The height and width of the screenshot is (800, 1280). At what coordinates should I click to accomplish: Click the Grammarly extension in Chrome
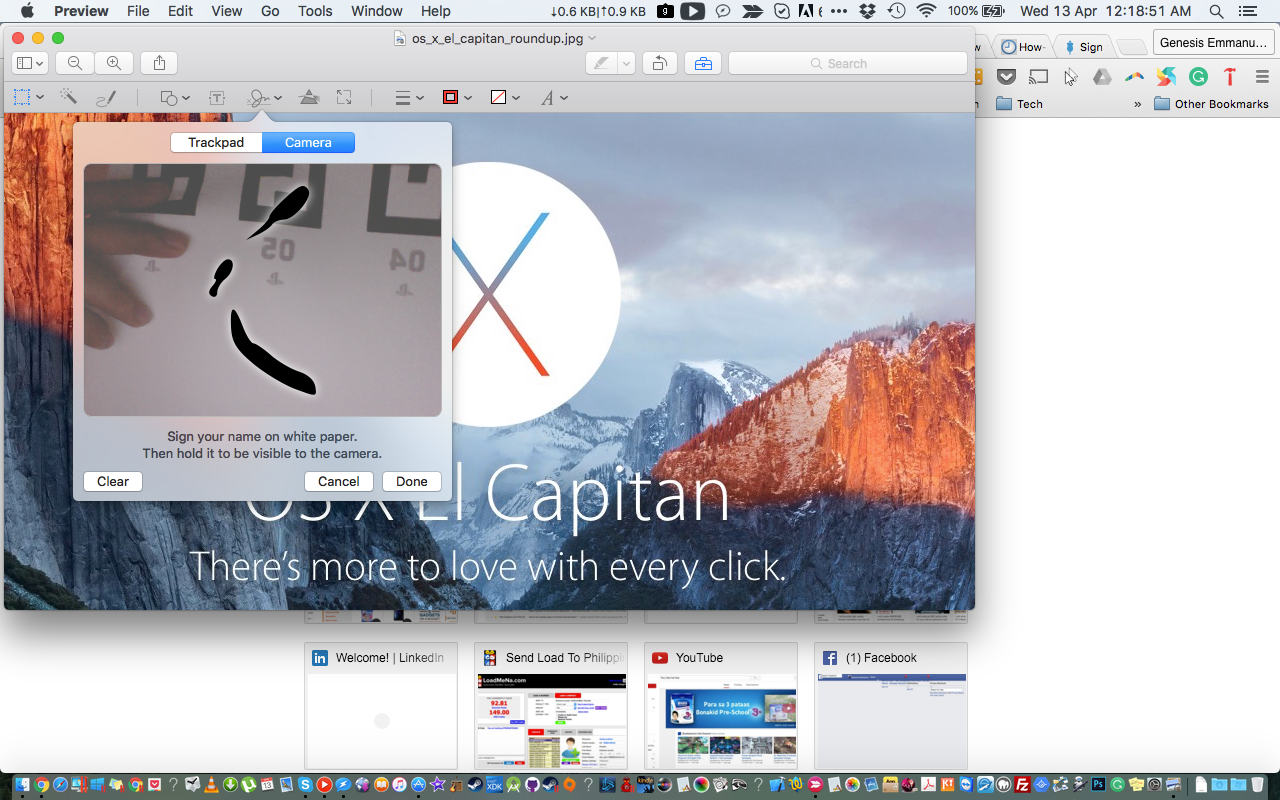pyautogui.click(x=1198, y=77)
